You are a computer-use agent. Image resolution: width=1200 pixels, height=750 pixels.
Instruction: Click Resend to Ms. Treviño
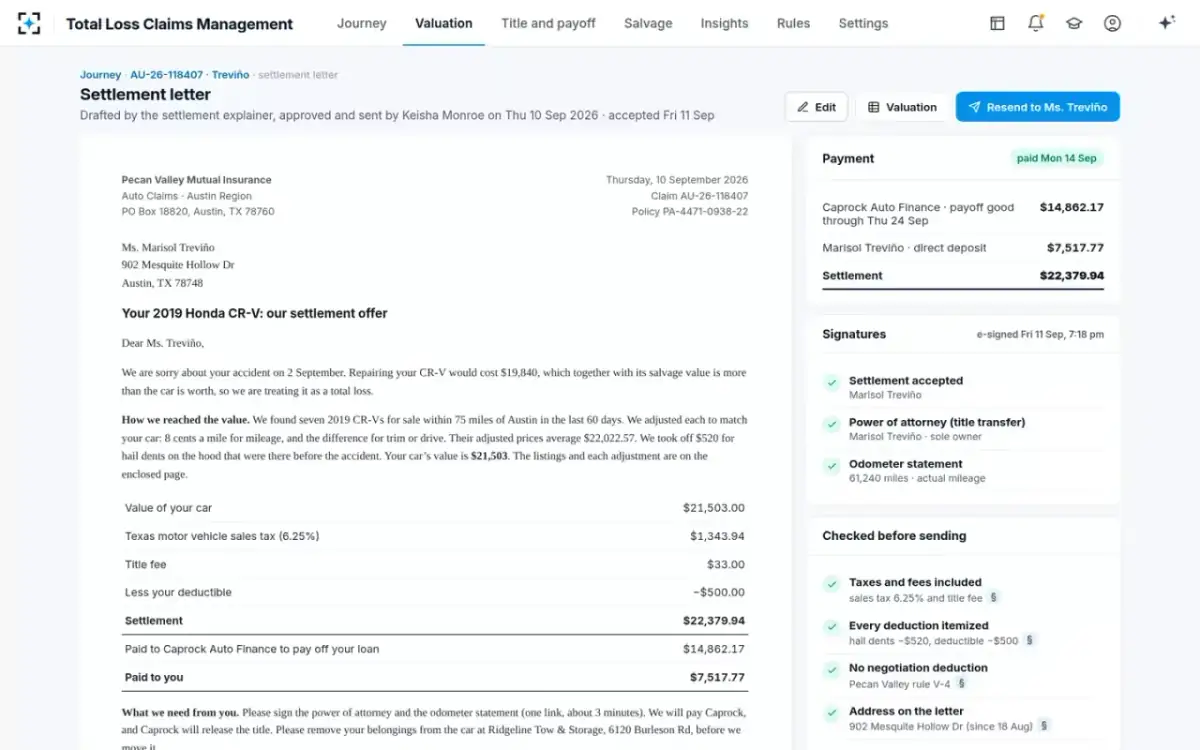pyautogui.click(x=1037, y=107)
